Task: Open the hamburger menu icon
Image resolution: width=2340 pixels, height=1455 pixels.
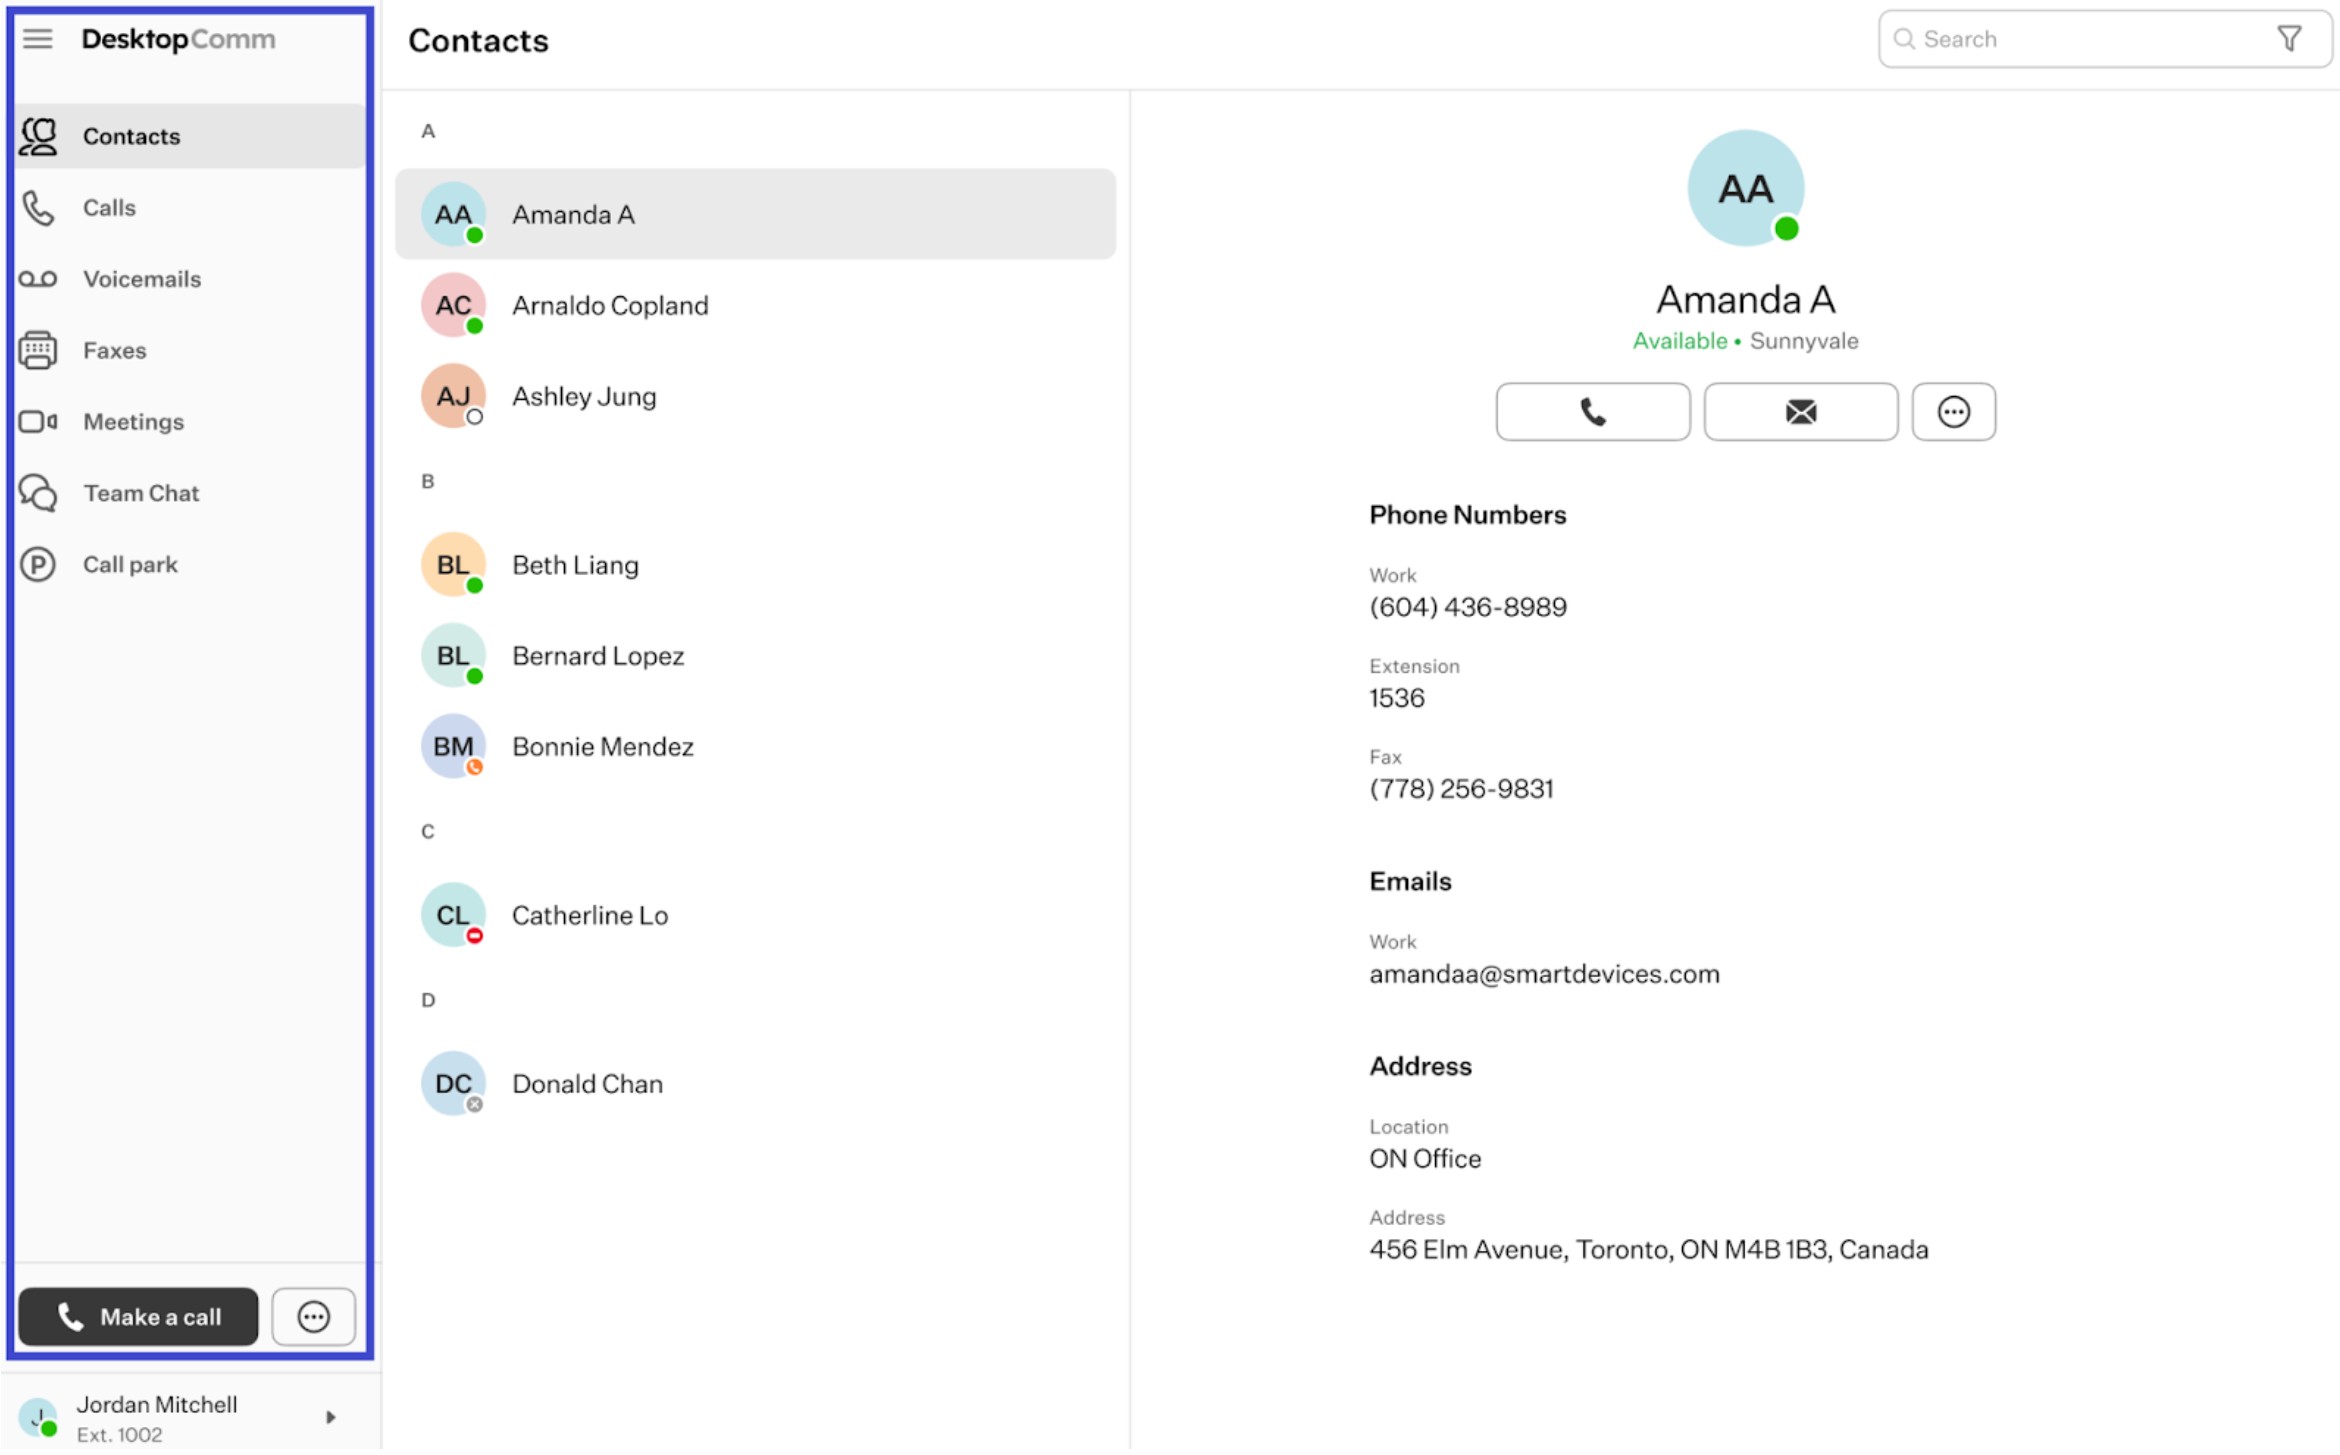Action: coord(38,39)
